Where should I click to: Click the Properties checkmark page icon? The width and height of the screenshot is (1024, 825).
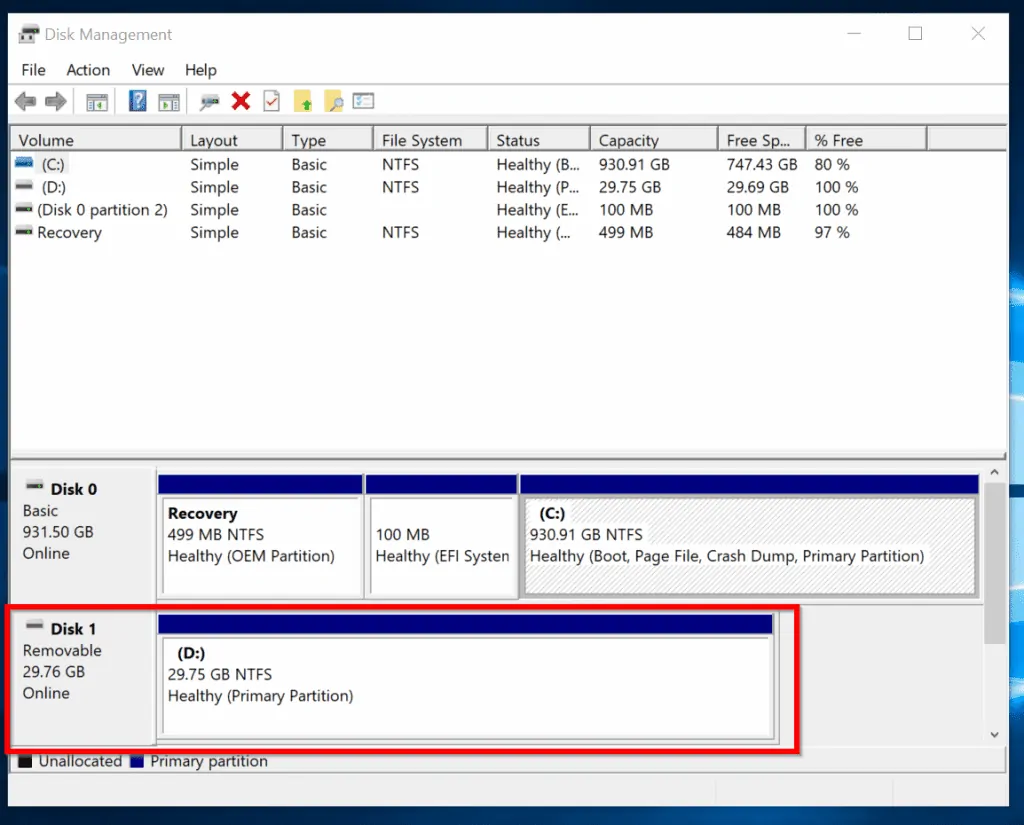click(271, 101)
